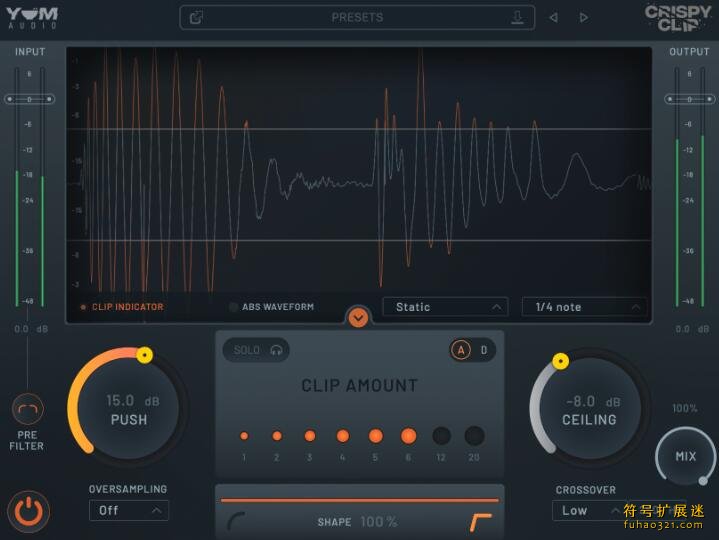Set clip amount to 20
Image resolution: width=719 pixels, height=540 pixels.
click(474, 436)
